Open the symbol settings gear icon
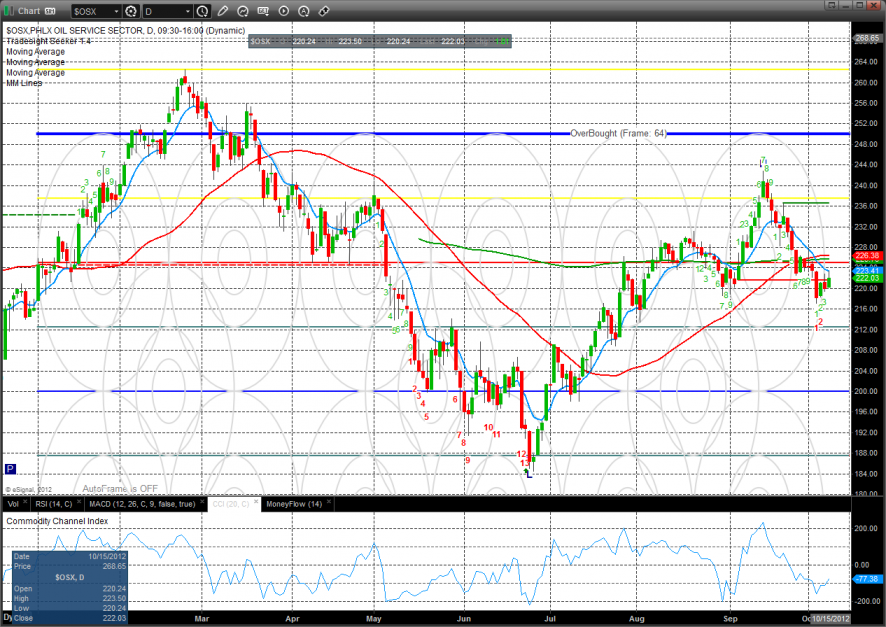886x627 pixels. [131, 11]
